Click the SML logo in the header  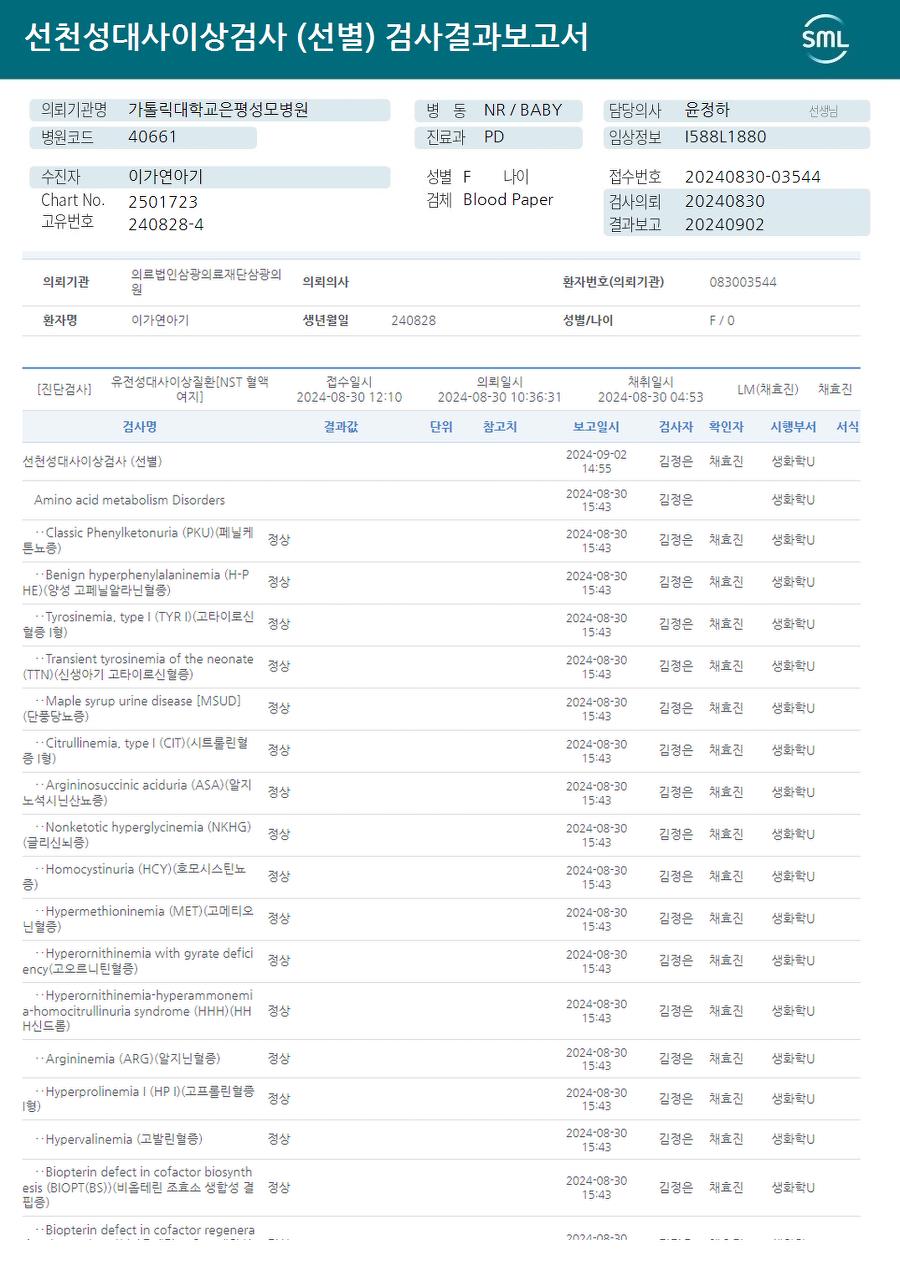point(825,39)
